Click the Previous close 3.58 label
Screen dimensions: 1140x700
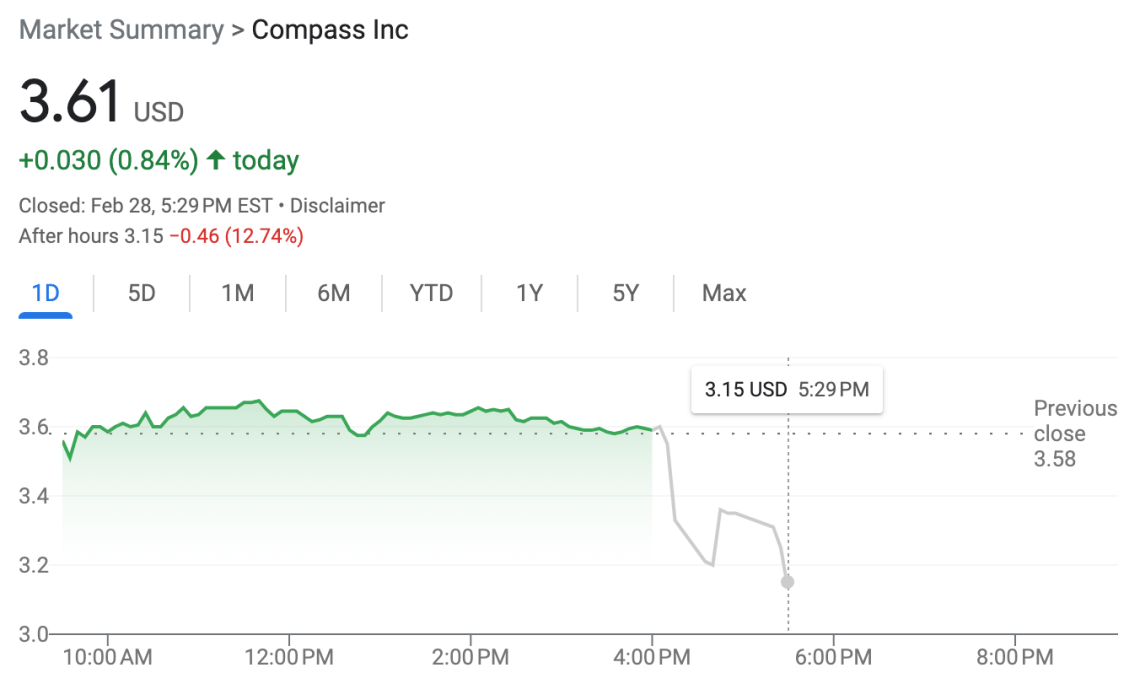1075,434
